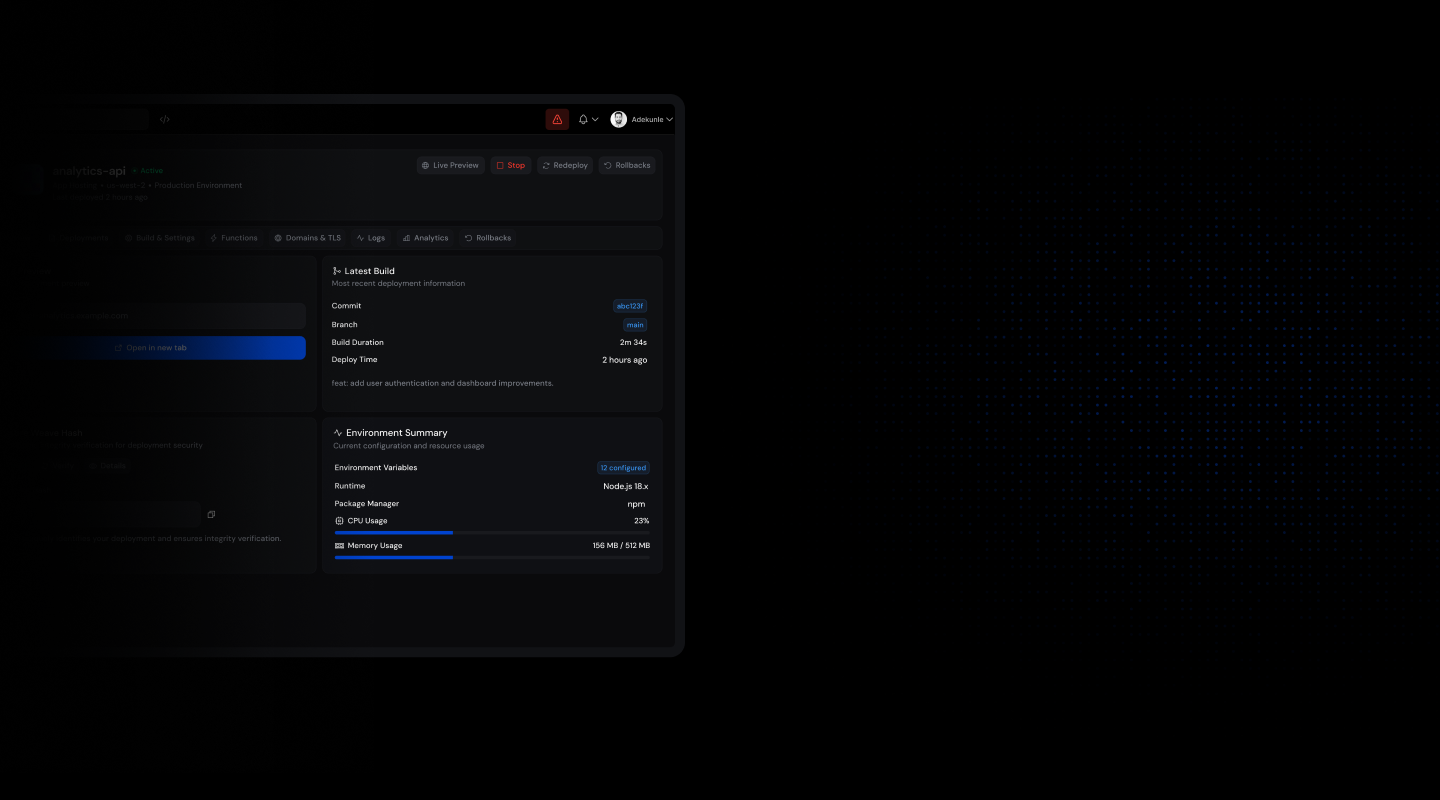
Task: Open the preview in a new tab
Action: (152, 347)
